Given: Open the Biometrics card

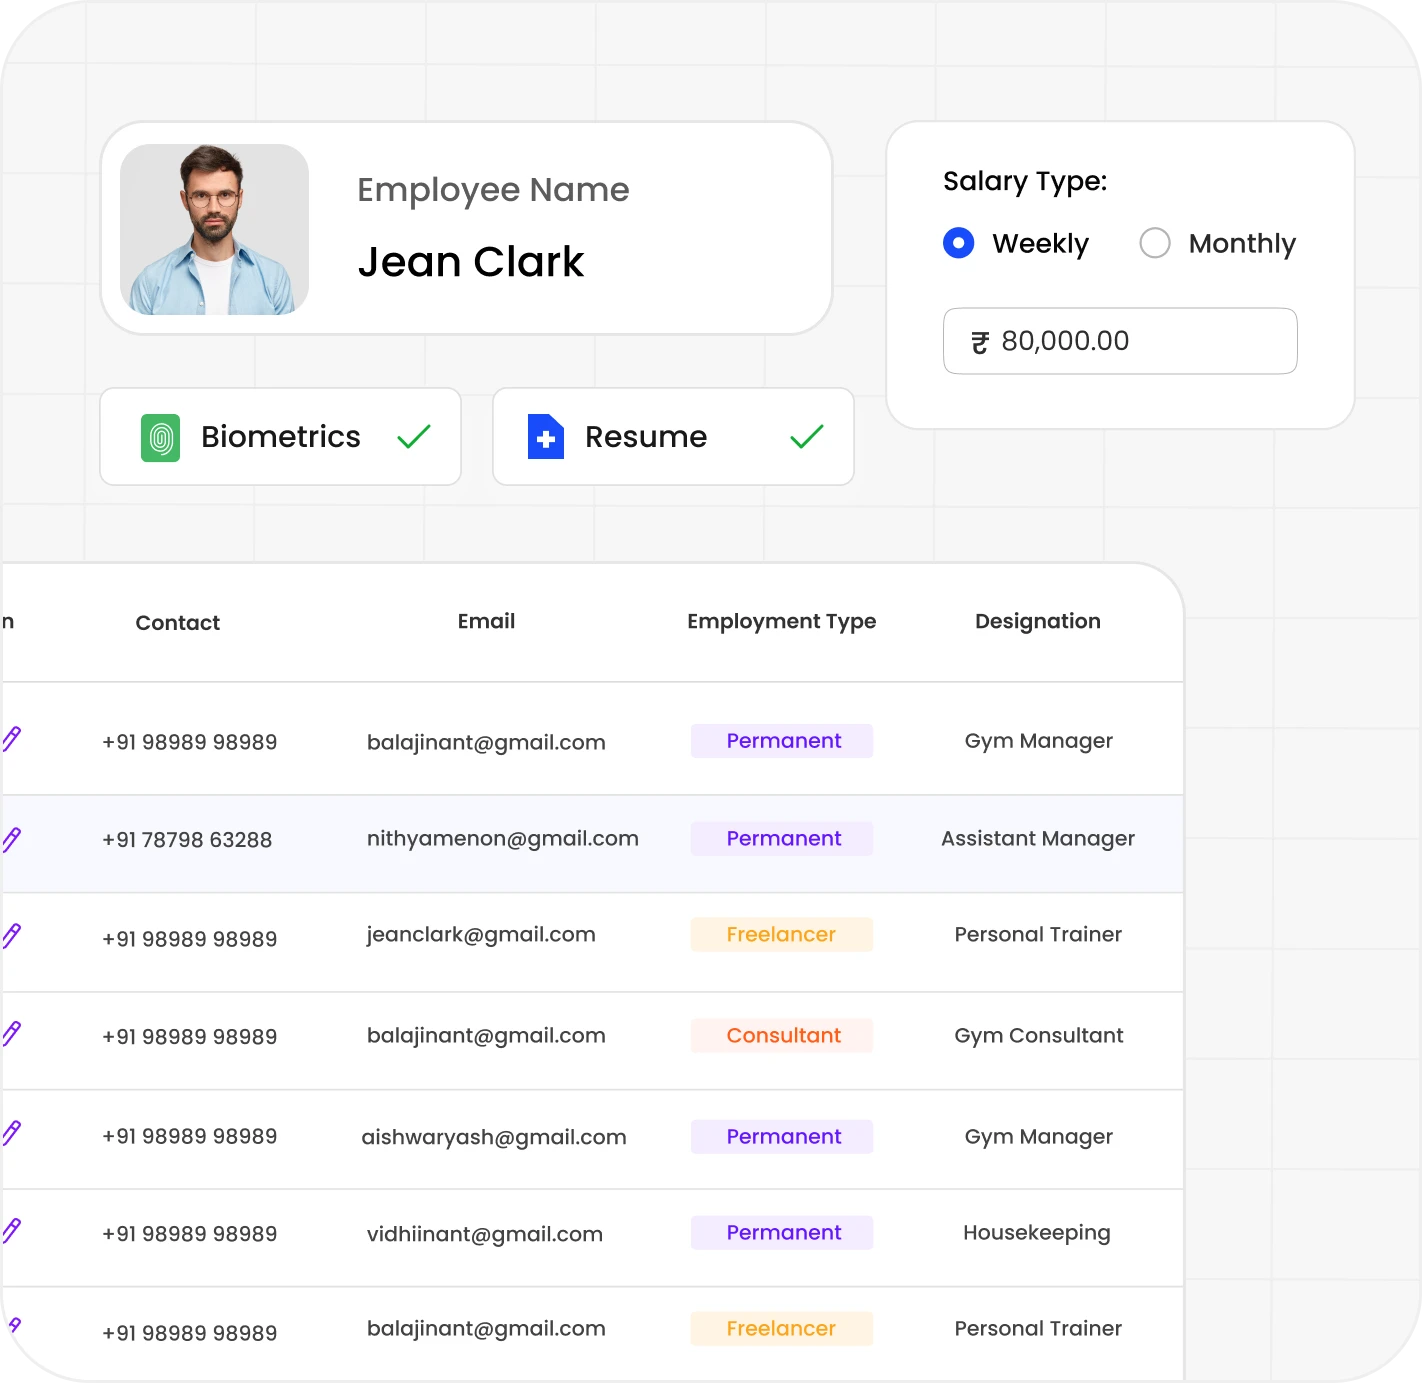Looking at the screenshot, I should (280, 436).
